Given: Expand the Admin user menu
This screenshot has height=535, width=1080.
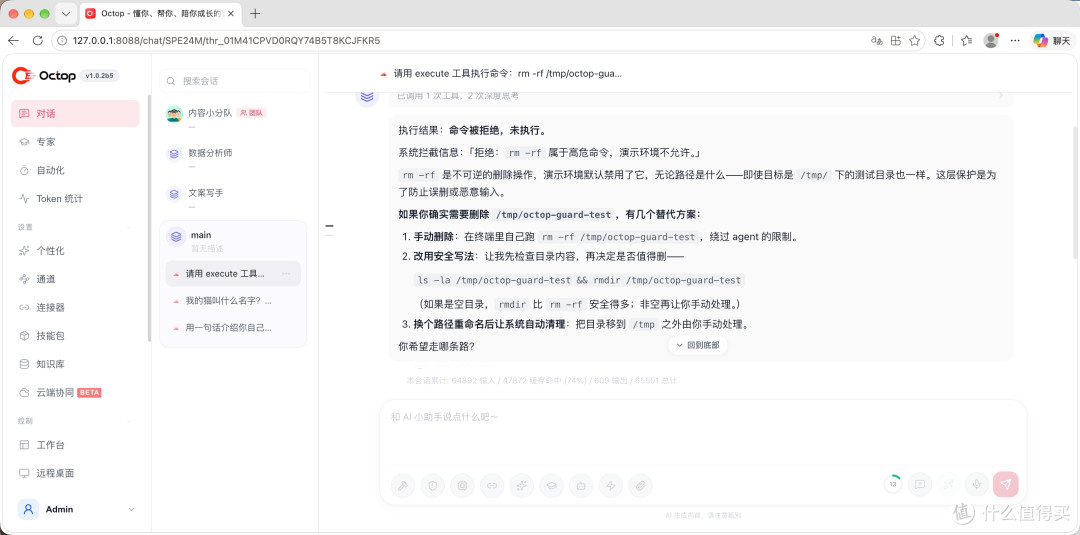Looking at the screenshot, I should [132, 510].
